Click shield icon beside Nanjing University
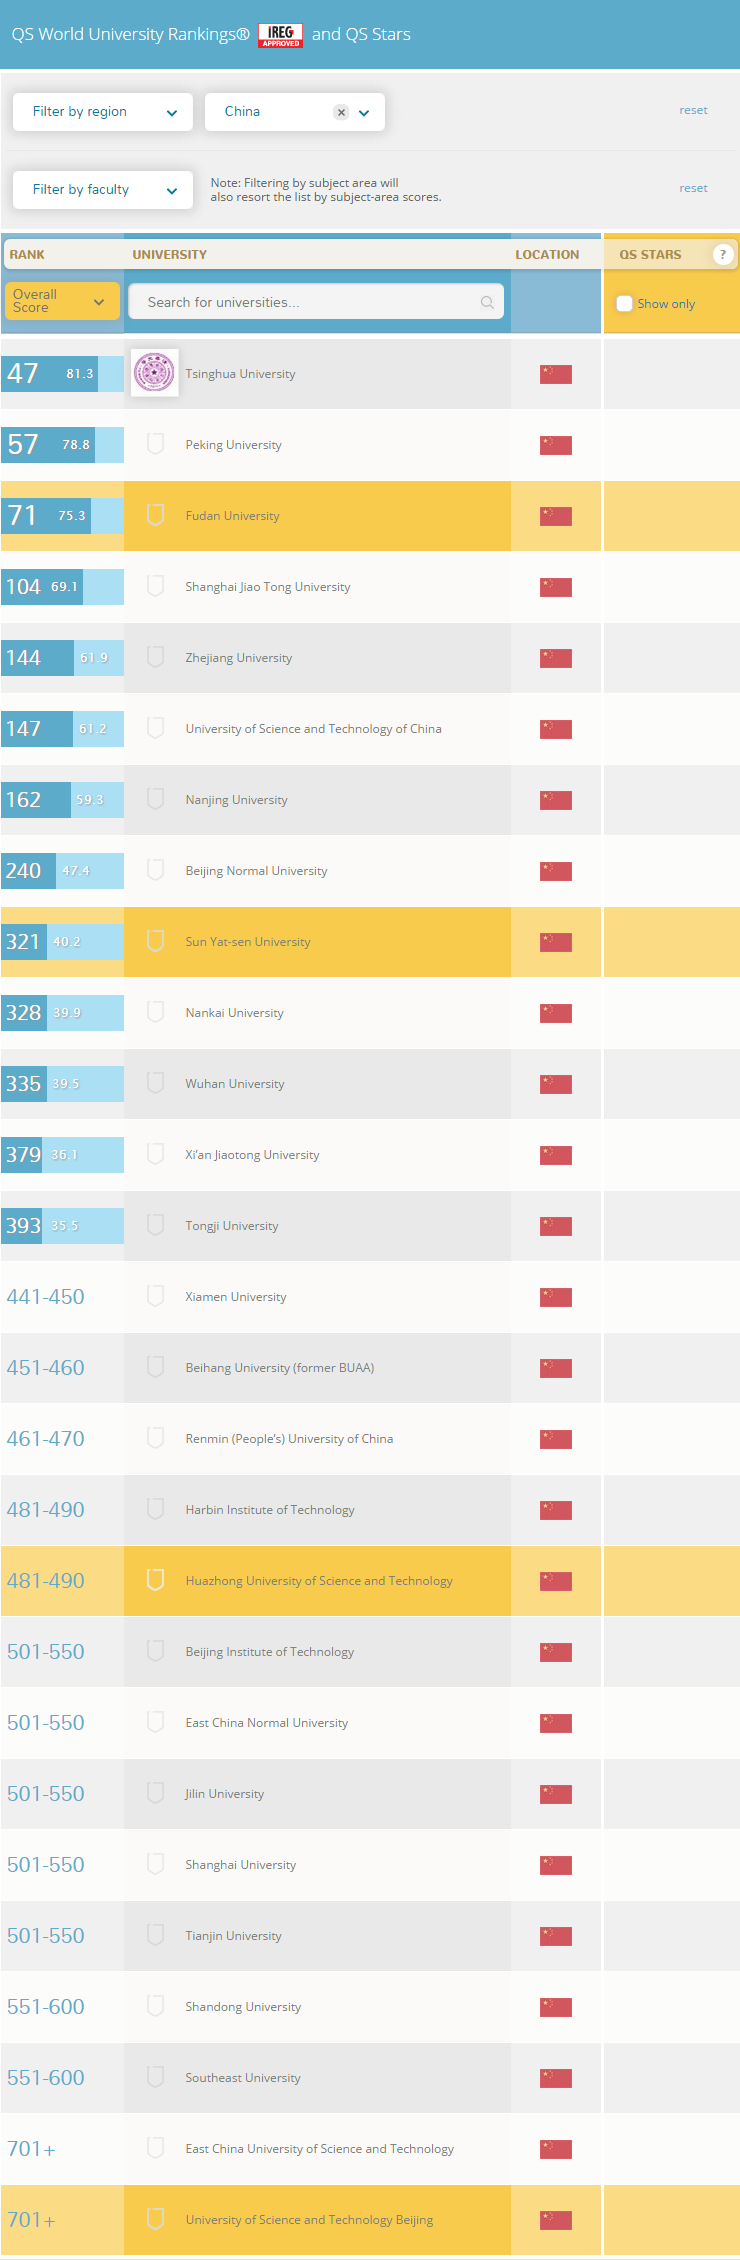The image size is (740, 2260). click(155, 799)
